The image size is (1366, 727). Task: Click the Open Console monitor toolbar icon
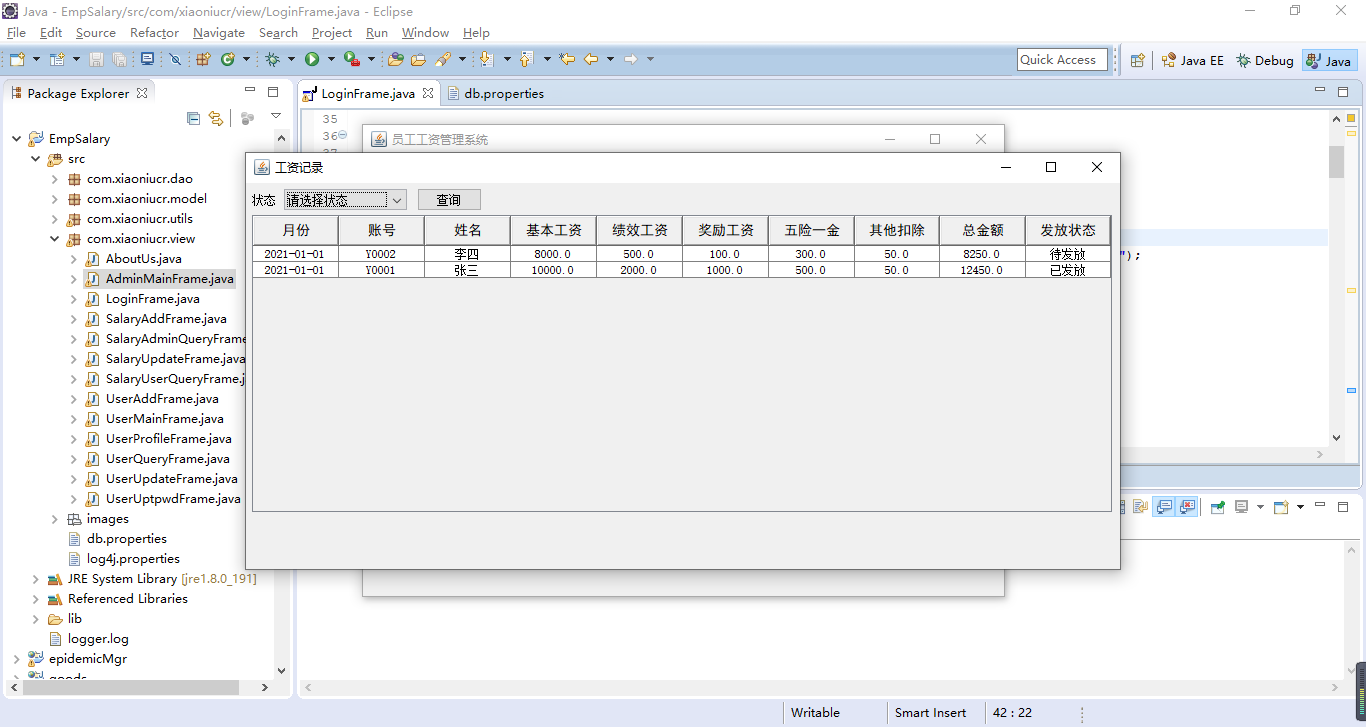[147, 59]
